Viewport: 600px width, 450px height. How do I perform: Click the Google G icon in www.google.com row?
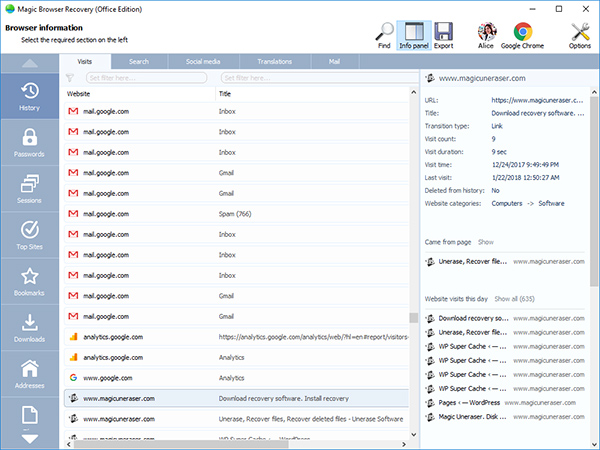click(x=73, y=378)
